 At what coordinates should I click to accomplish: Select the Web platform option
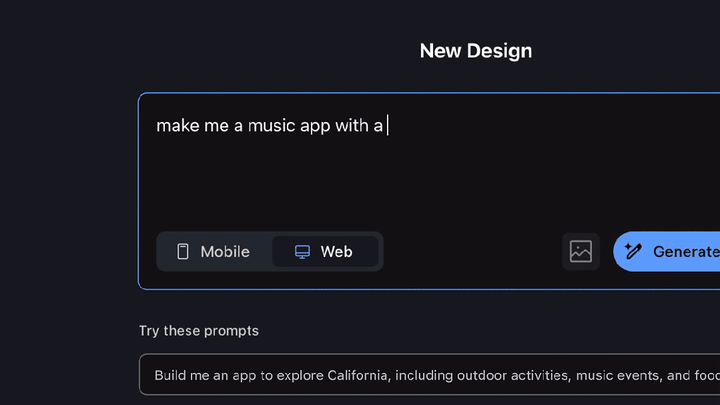click(x=325, y=251)
